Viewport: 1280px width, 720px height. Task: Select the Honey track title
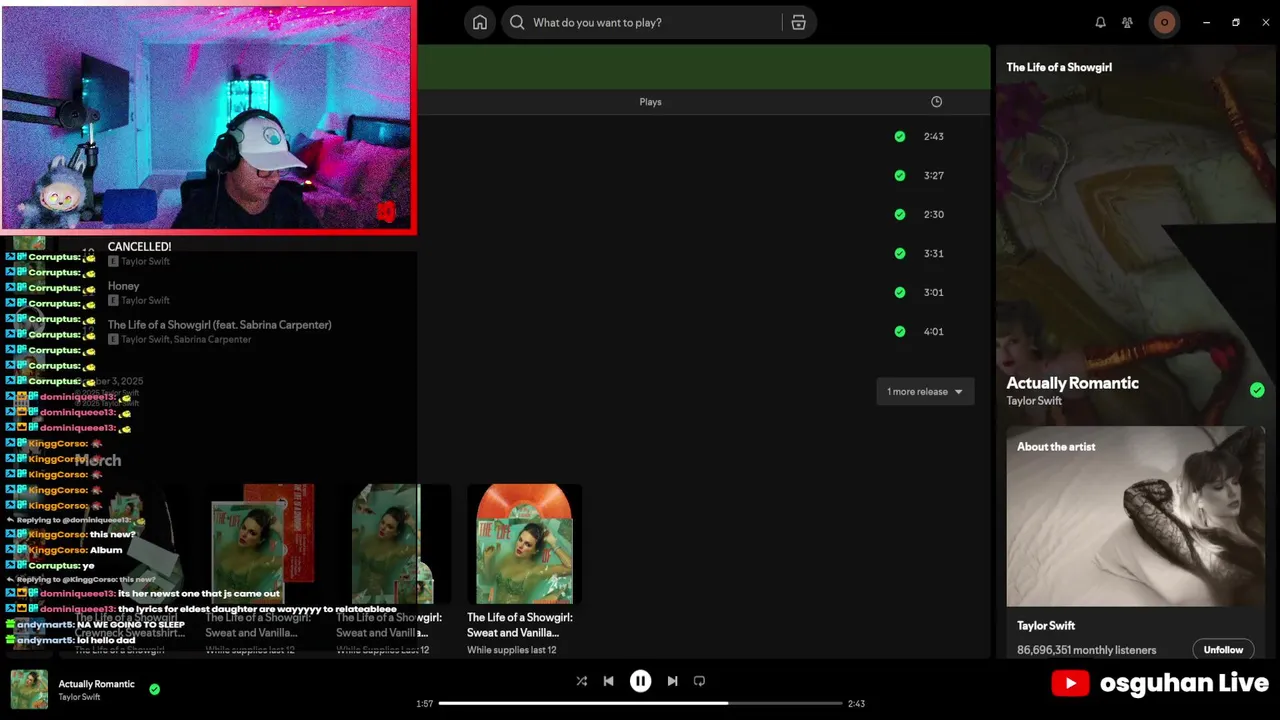(123, 286)
